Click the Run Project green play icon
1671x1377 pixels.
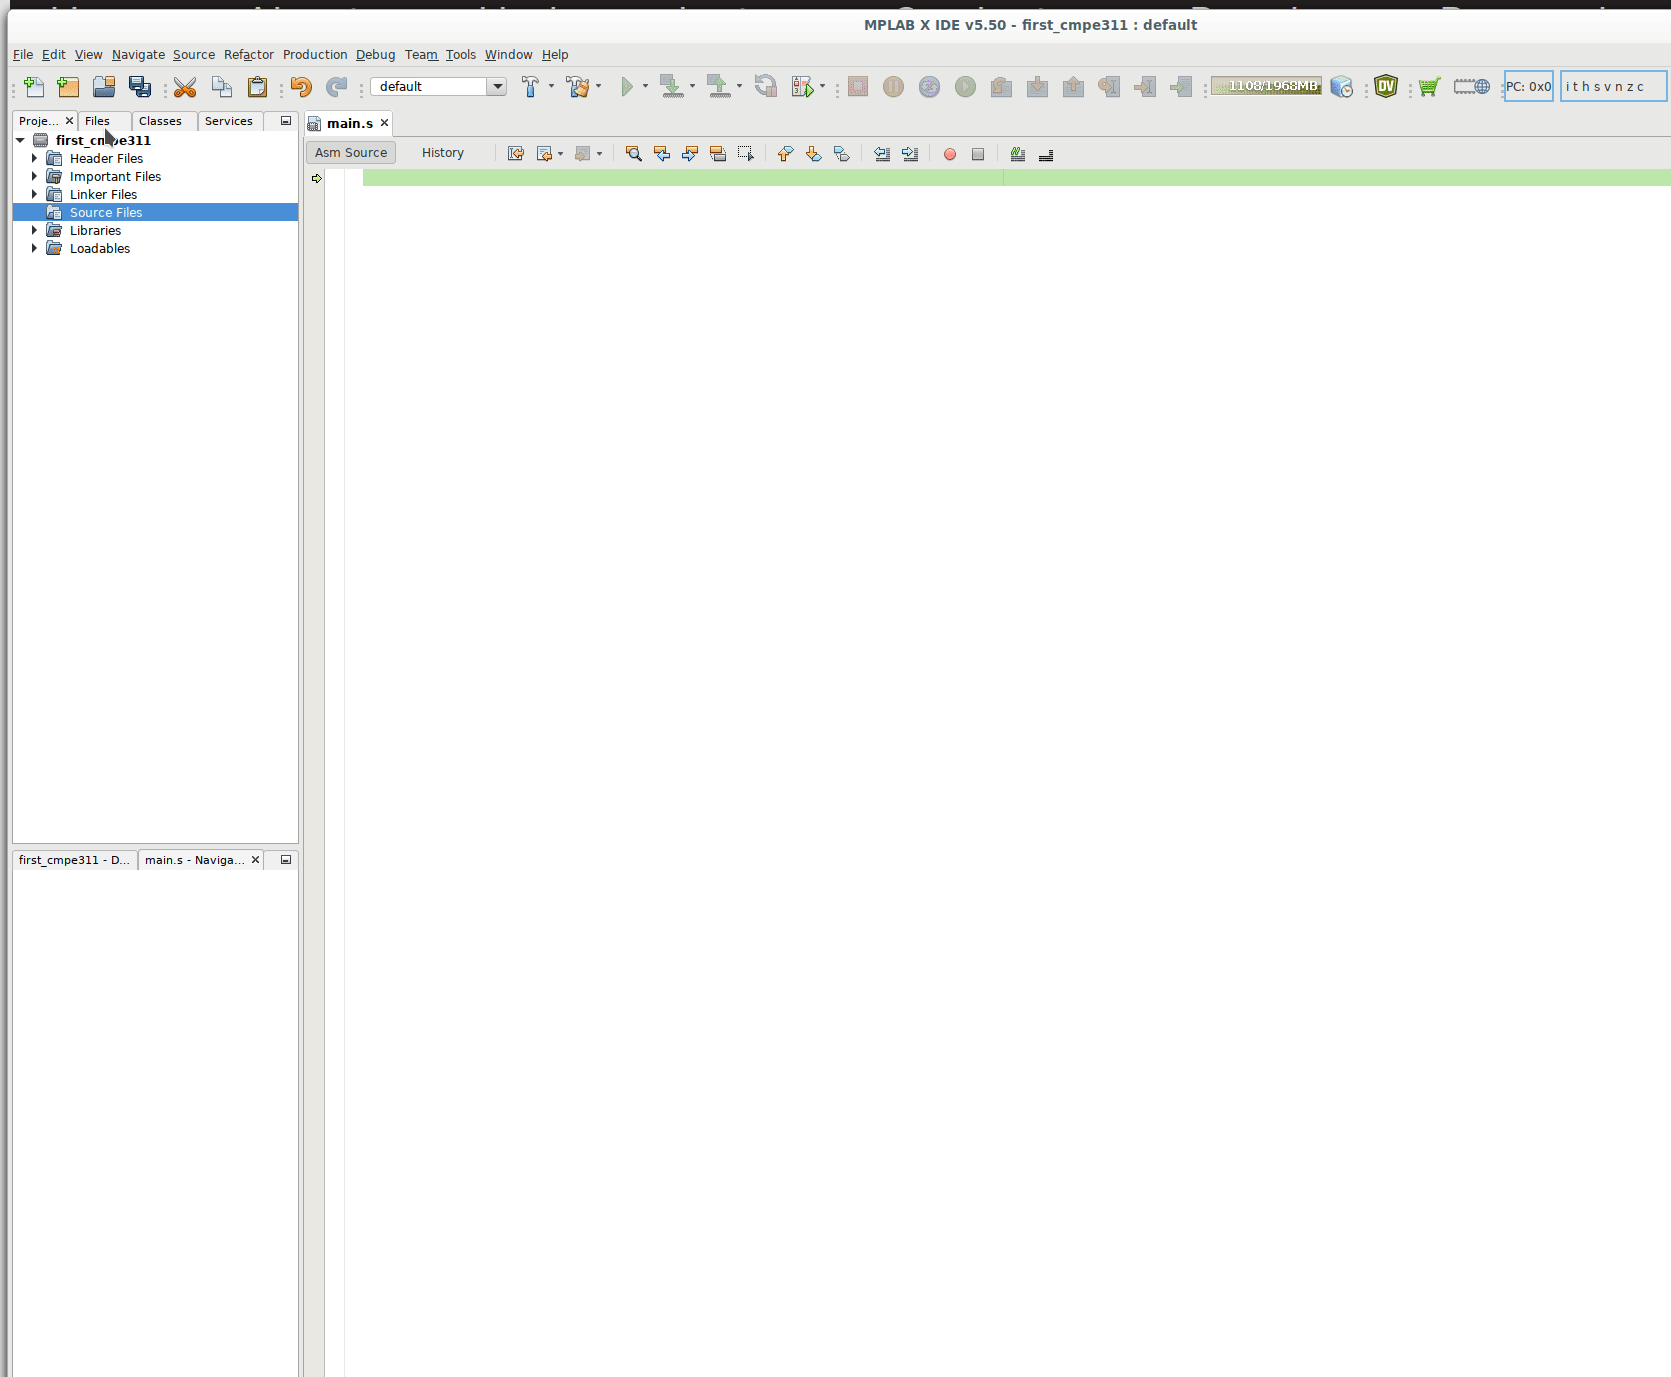[x=627, y=87]
